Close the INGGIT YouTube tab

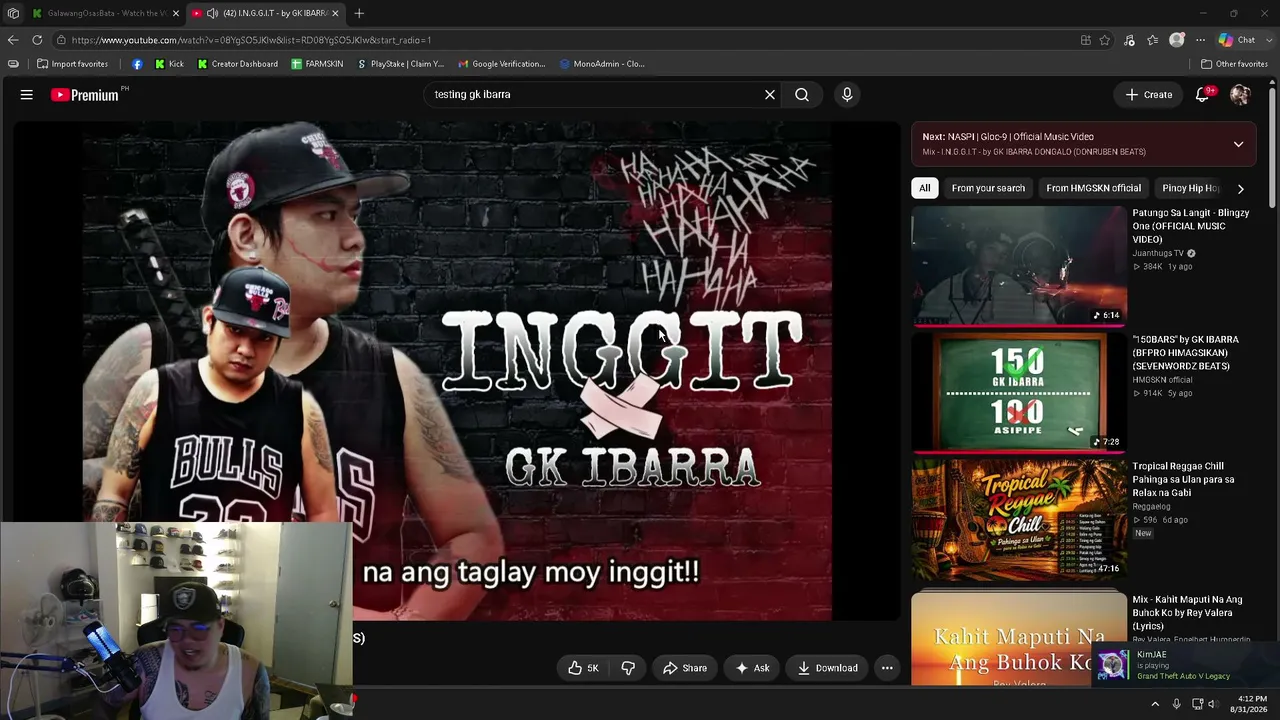point(335,13)
